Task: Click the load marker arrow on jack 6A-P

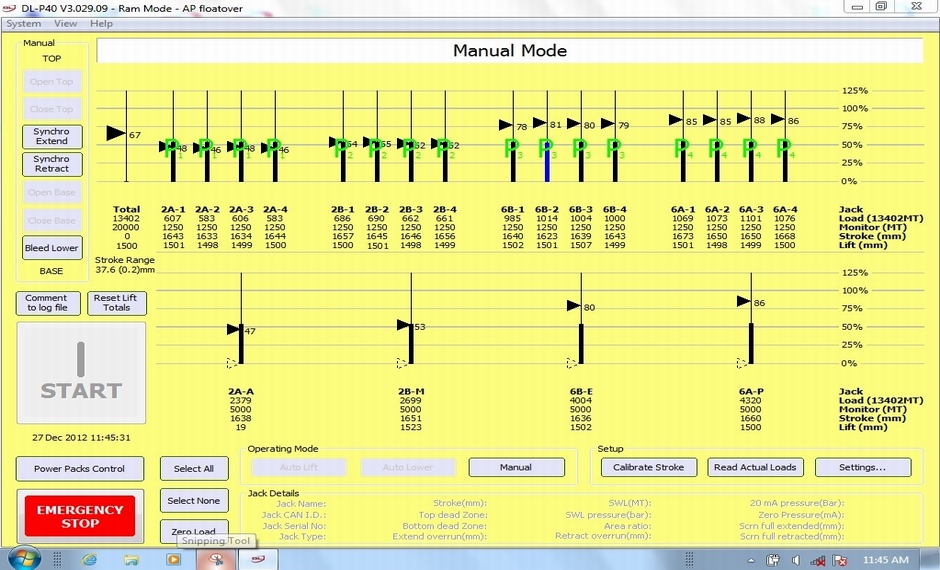Action: pyautogui.click(x=744, y=301)
